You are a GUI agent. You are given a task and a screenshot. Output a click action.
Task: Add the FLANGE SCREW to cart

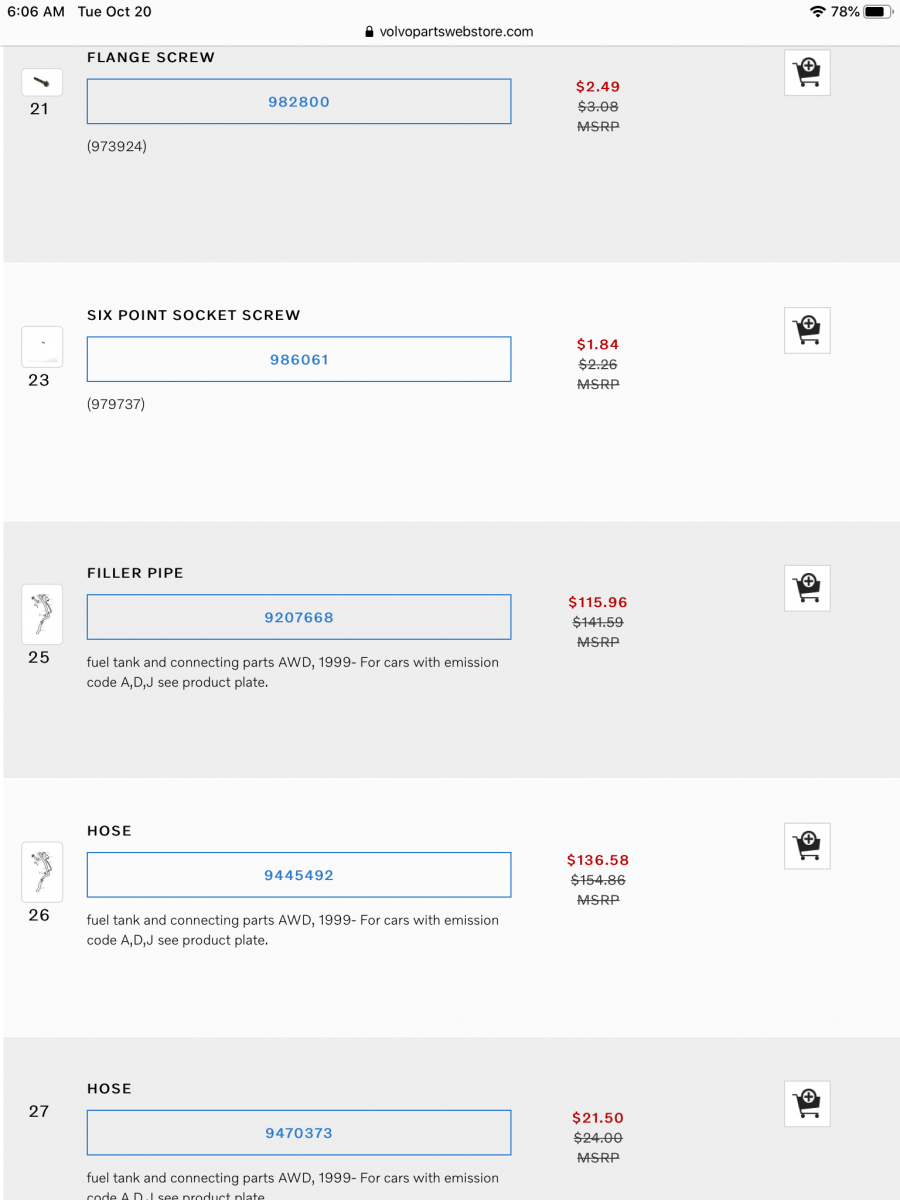[x=806, y=72]
